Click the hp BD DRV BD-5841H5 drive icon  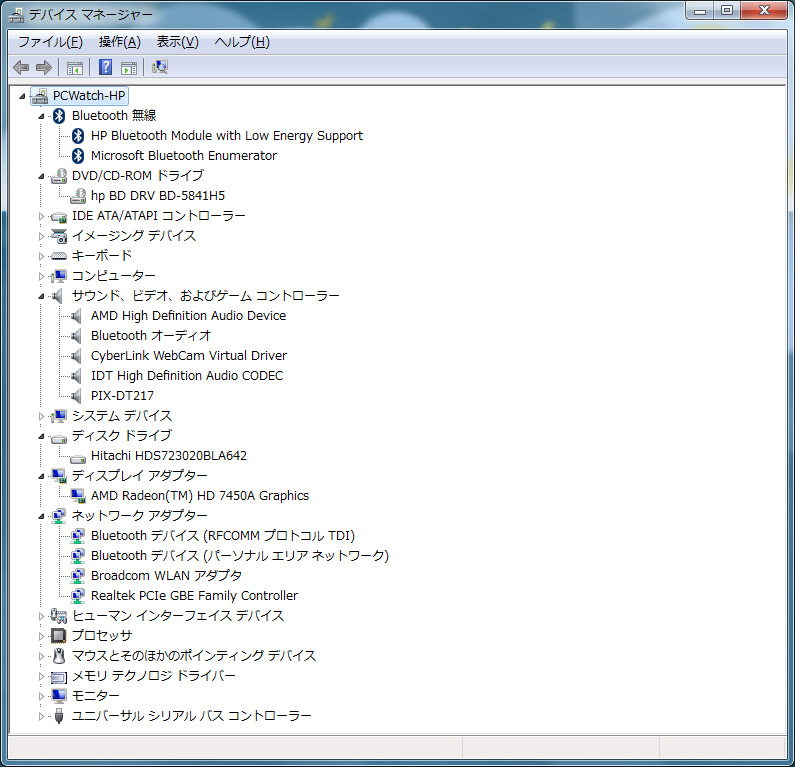pos(78,196)
